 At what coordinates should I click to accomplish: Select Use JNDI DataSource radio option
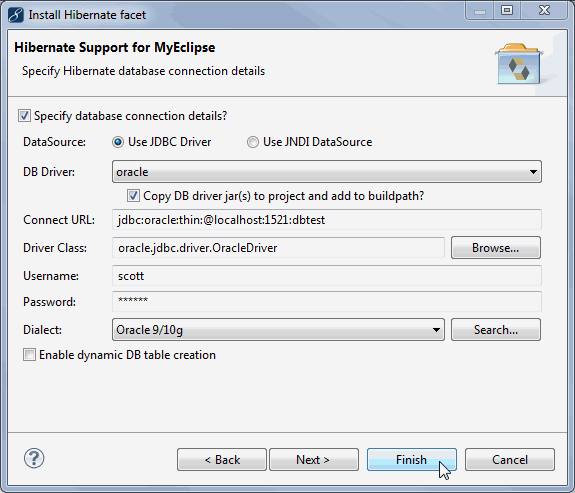(253, 142)
